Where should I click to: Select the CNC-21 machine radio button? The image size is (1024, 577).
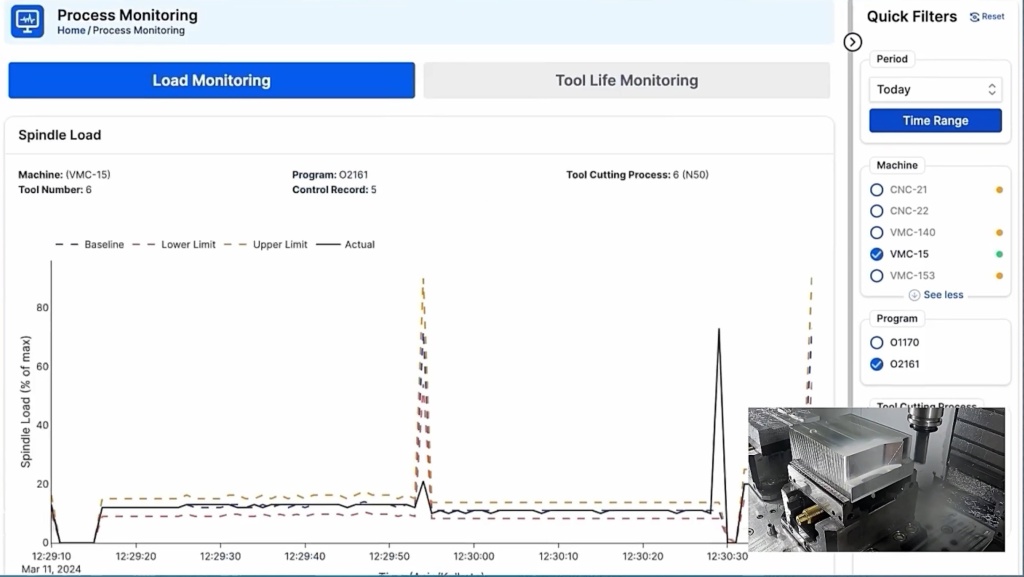[x=877, y=190]
